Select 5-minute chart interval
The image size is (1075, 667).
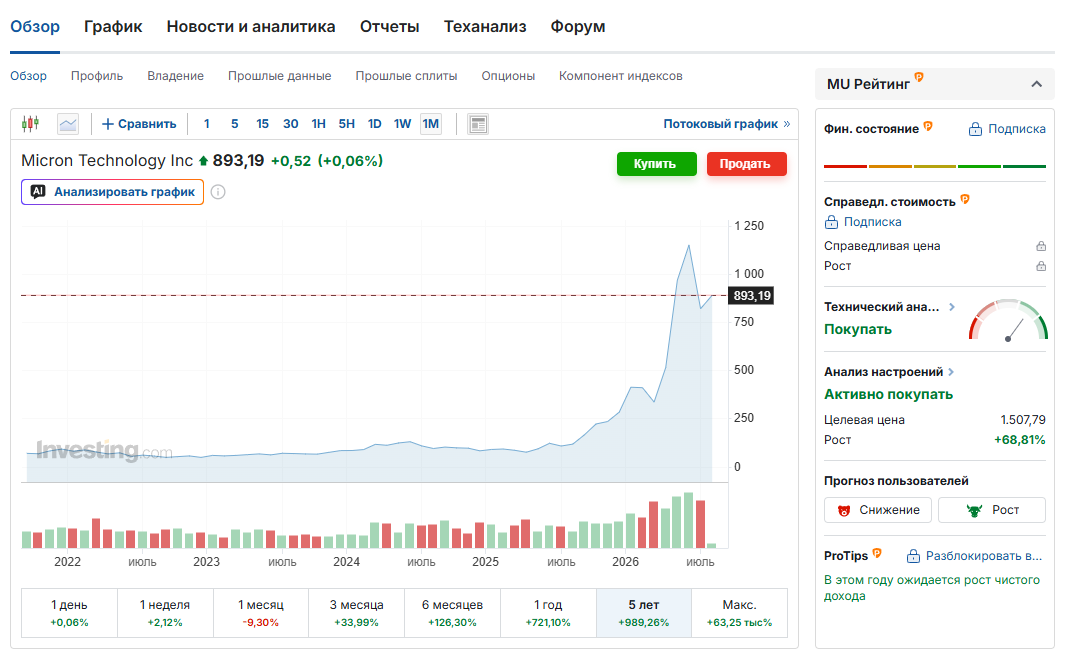pos(234,124)
